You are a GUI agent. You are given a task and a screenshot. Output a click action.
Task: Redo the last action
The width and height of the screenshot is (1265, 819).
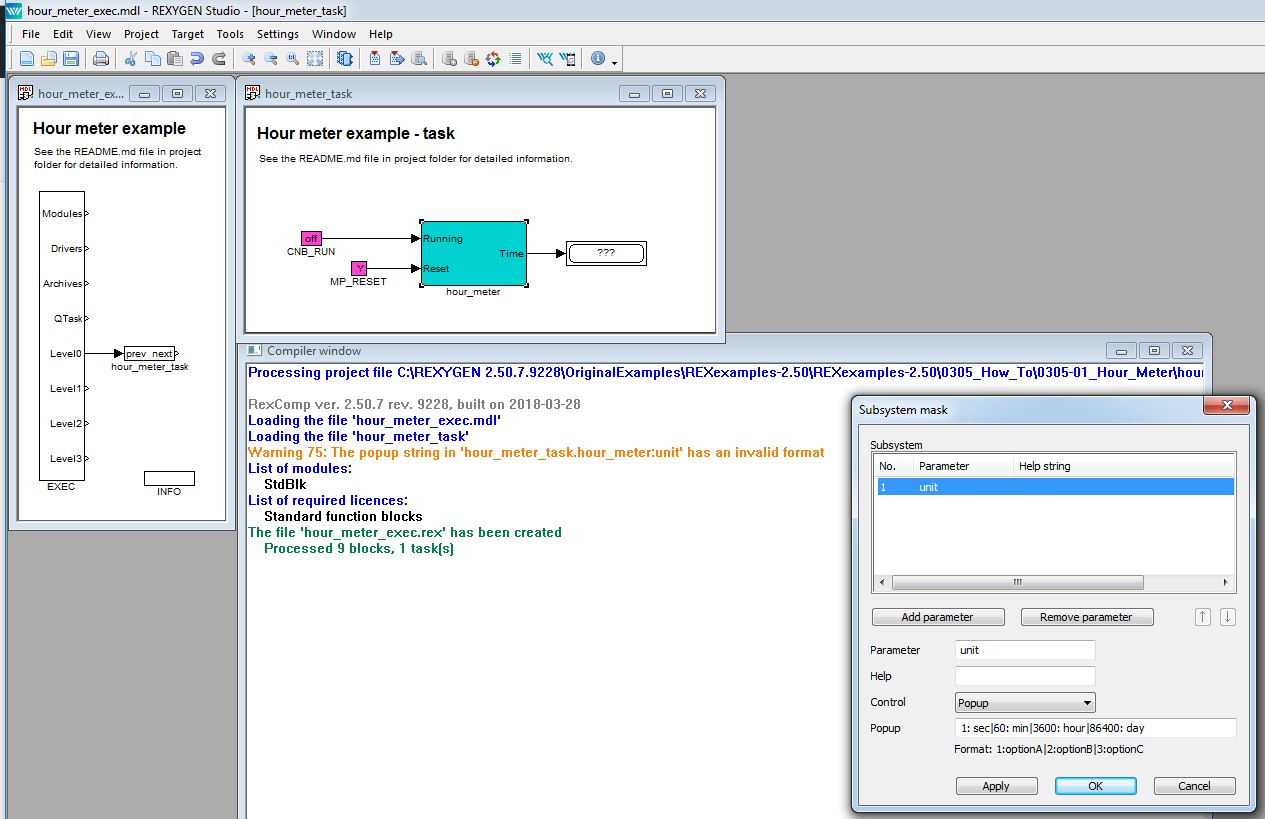[218, 59]
